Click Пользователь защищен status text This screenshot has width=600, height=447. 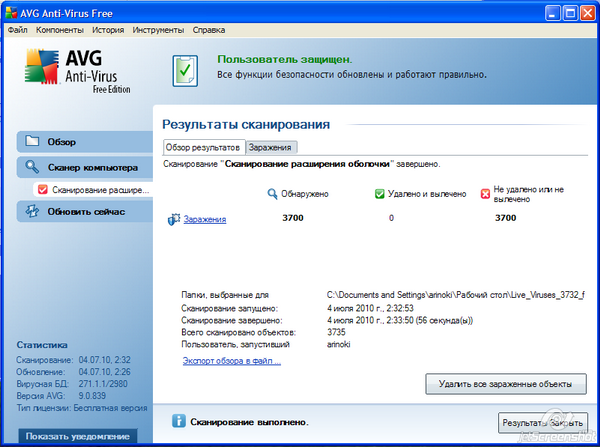[285, 59]
